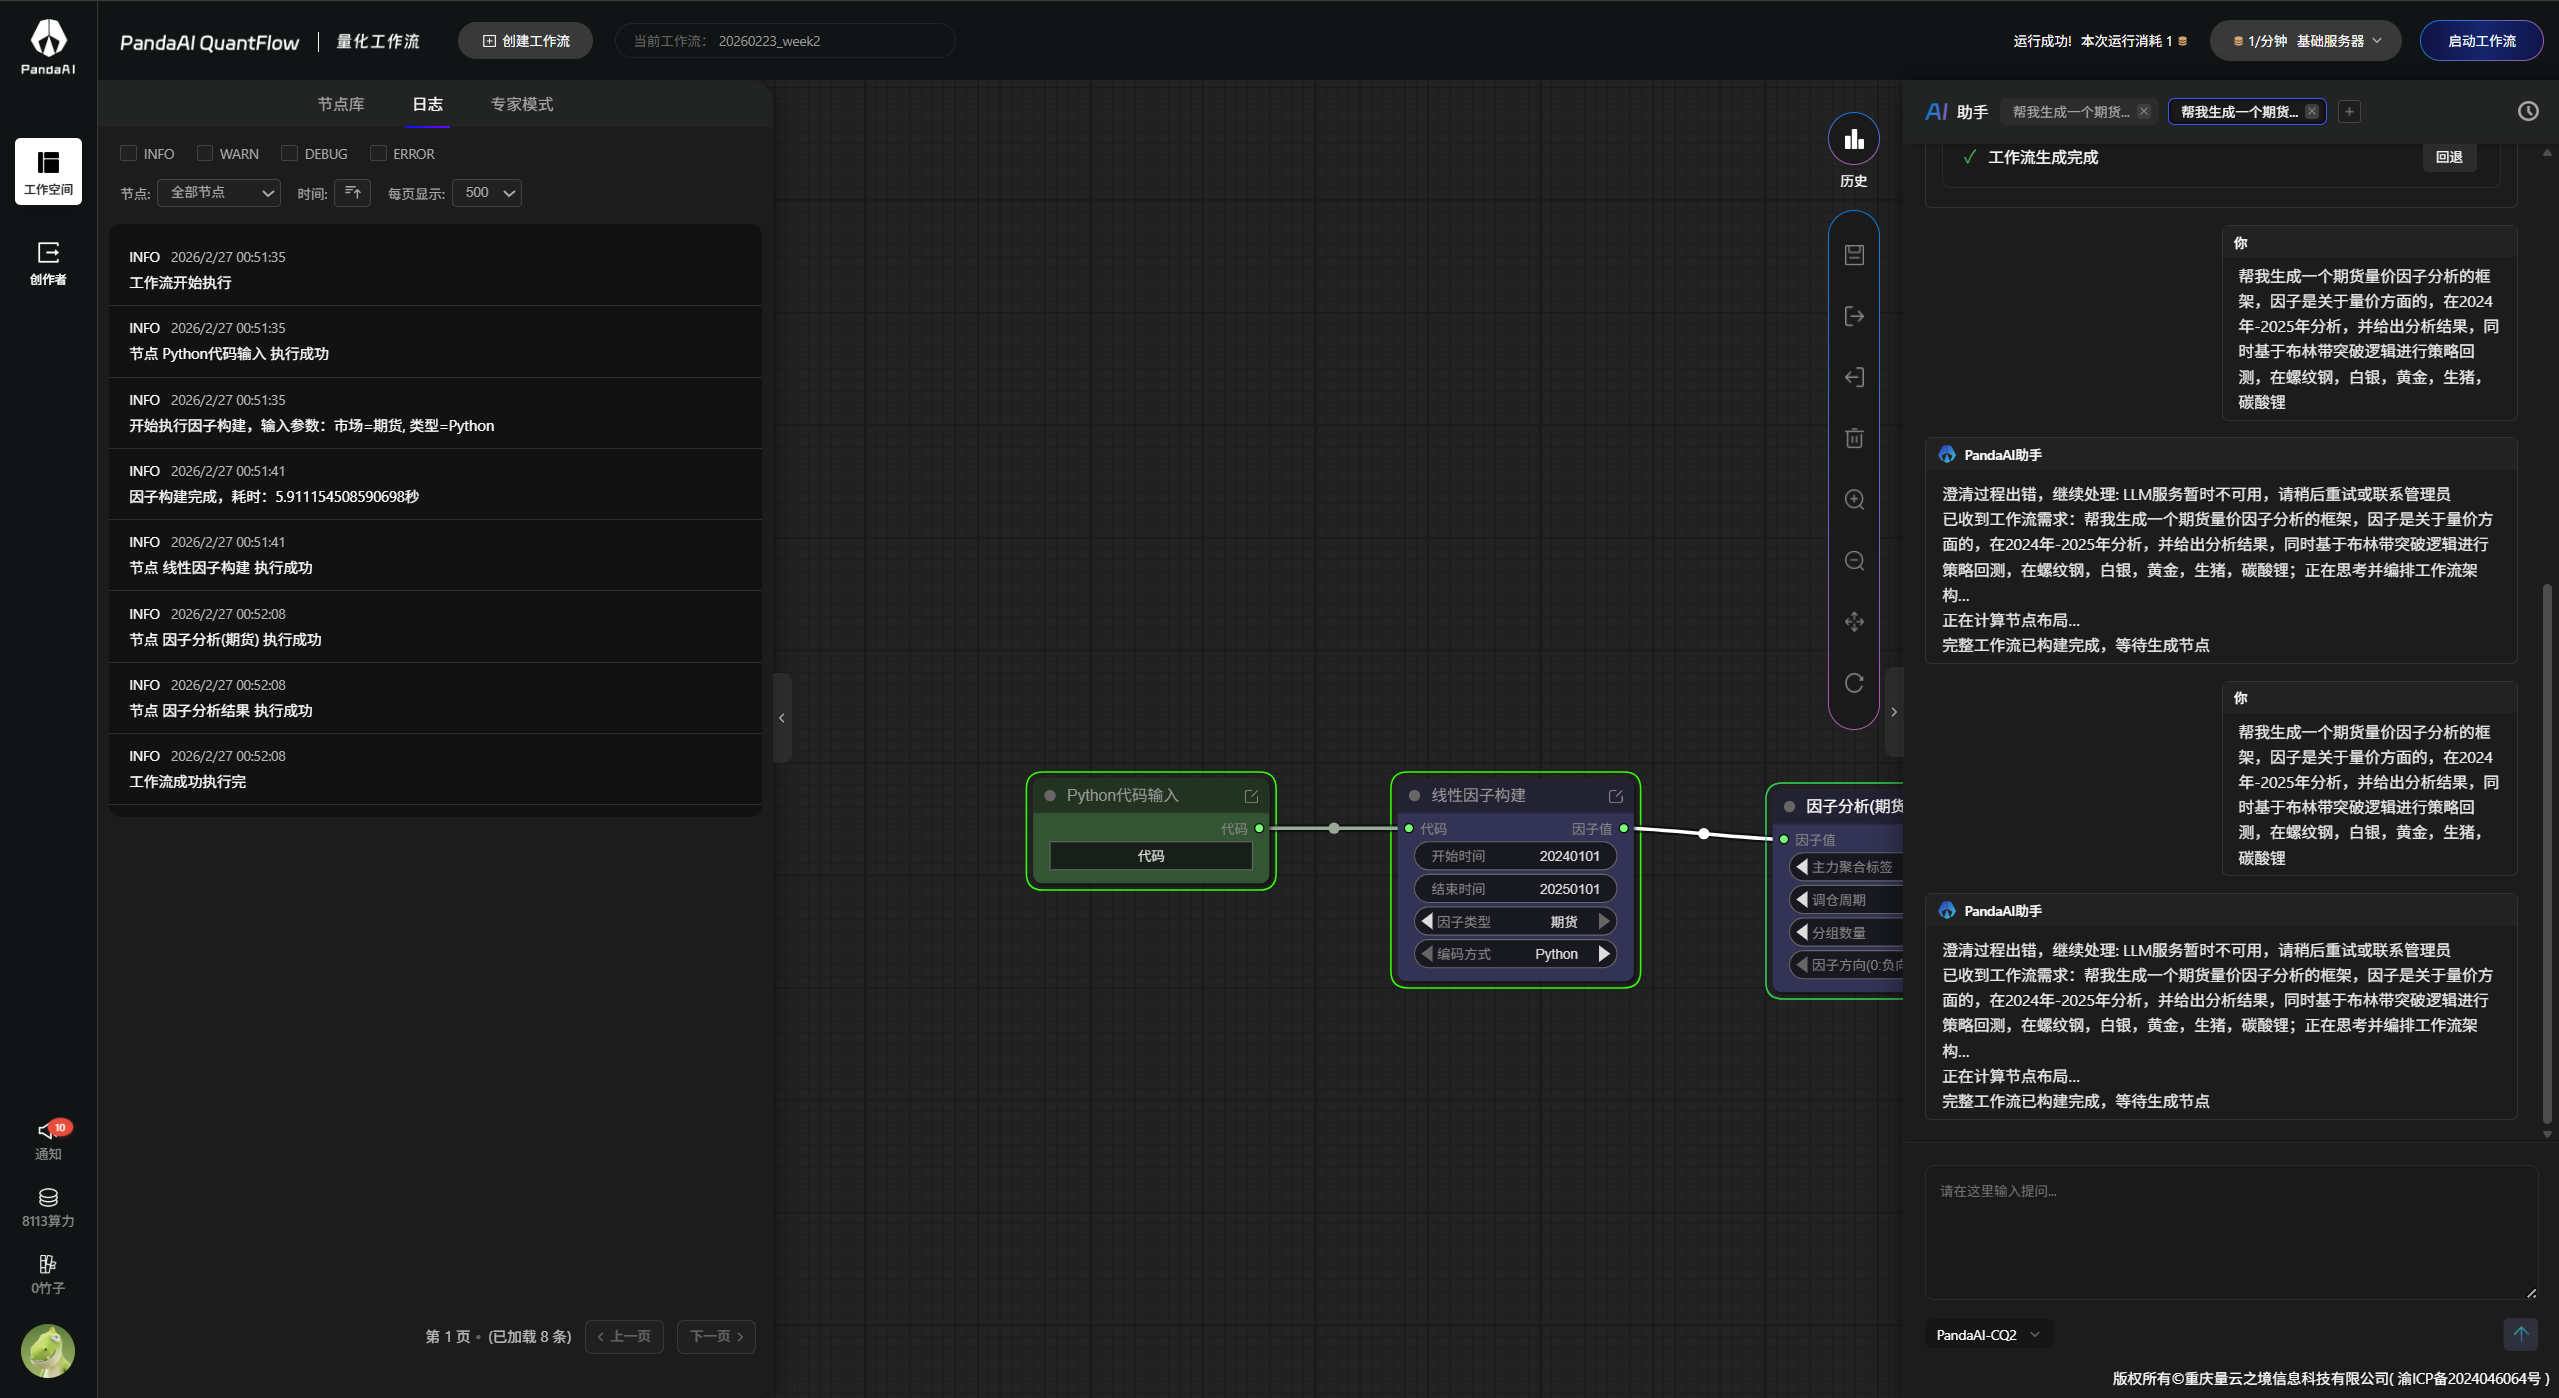Enable the WARN log filter checkbox
The width and height of the screenshot is (2559, 1398).
205,153
